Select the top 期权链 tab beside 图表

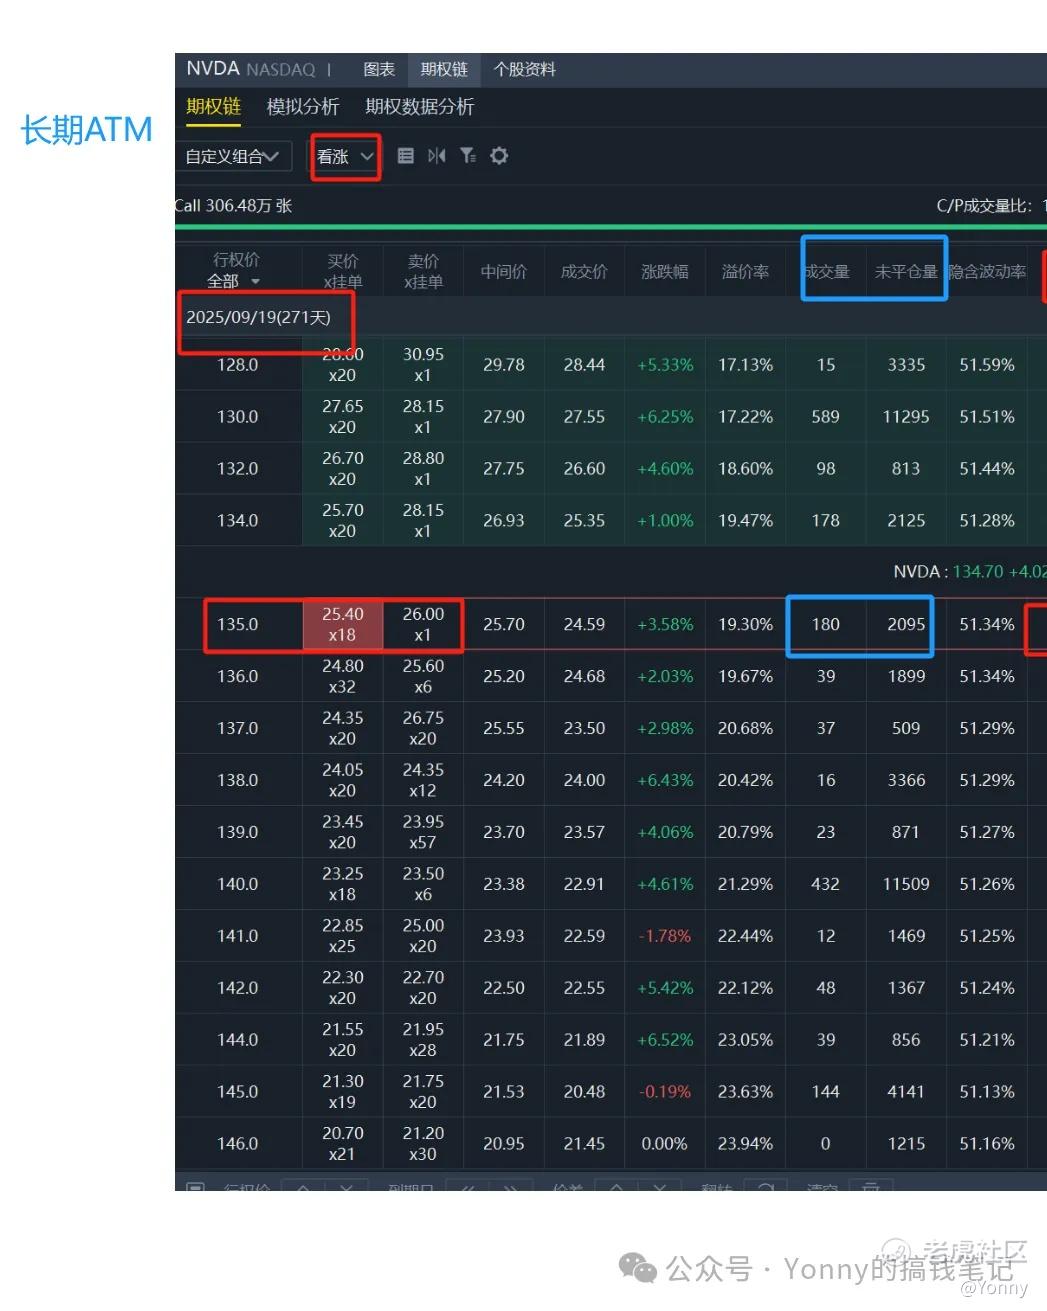[x=444, y=69]
